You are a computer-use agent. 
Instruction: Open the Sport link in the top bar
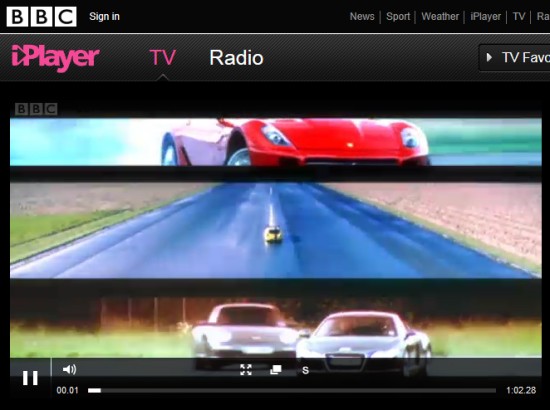pos(398,16)
